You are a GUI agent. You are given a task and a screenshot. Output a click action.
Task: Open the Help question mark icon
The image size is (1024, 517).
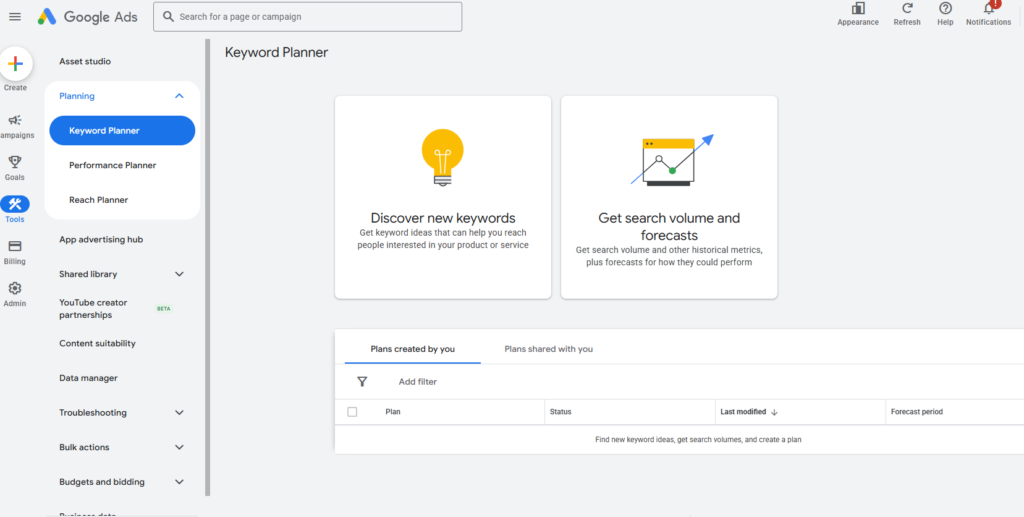point(945,9)
